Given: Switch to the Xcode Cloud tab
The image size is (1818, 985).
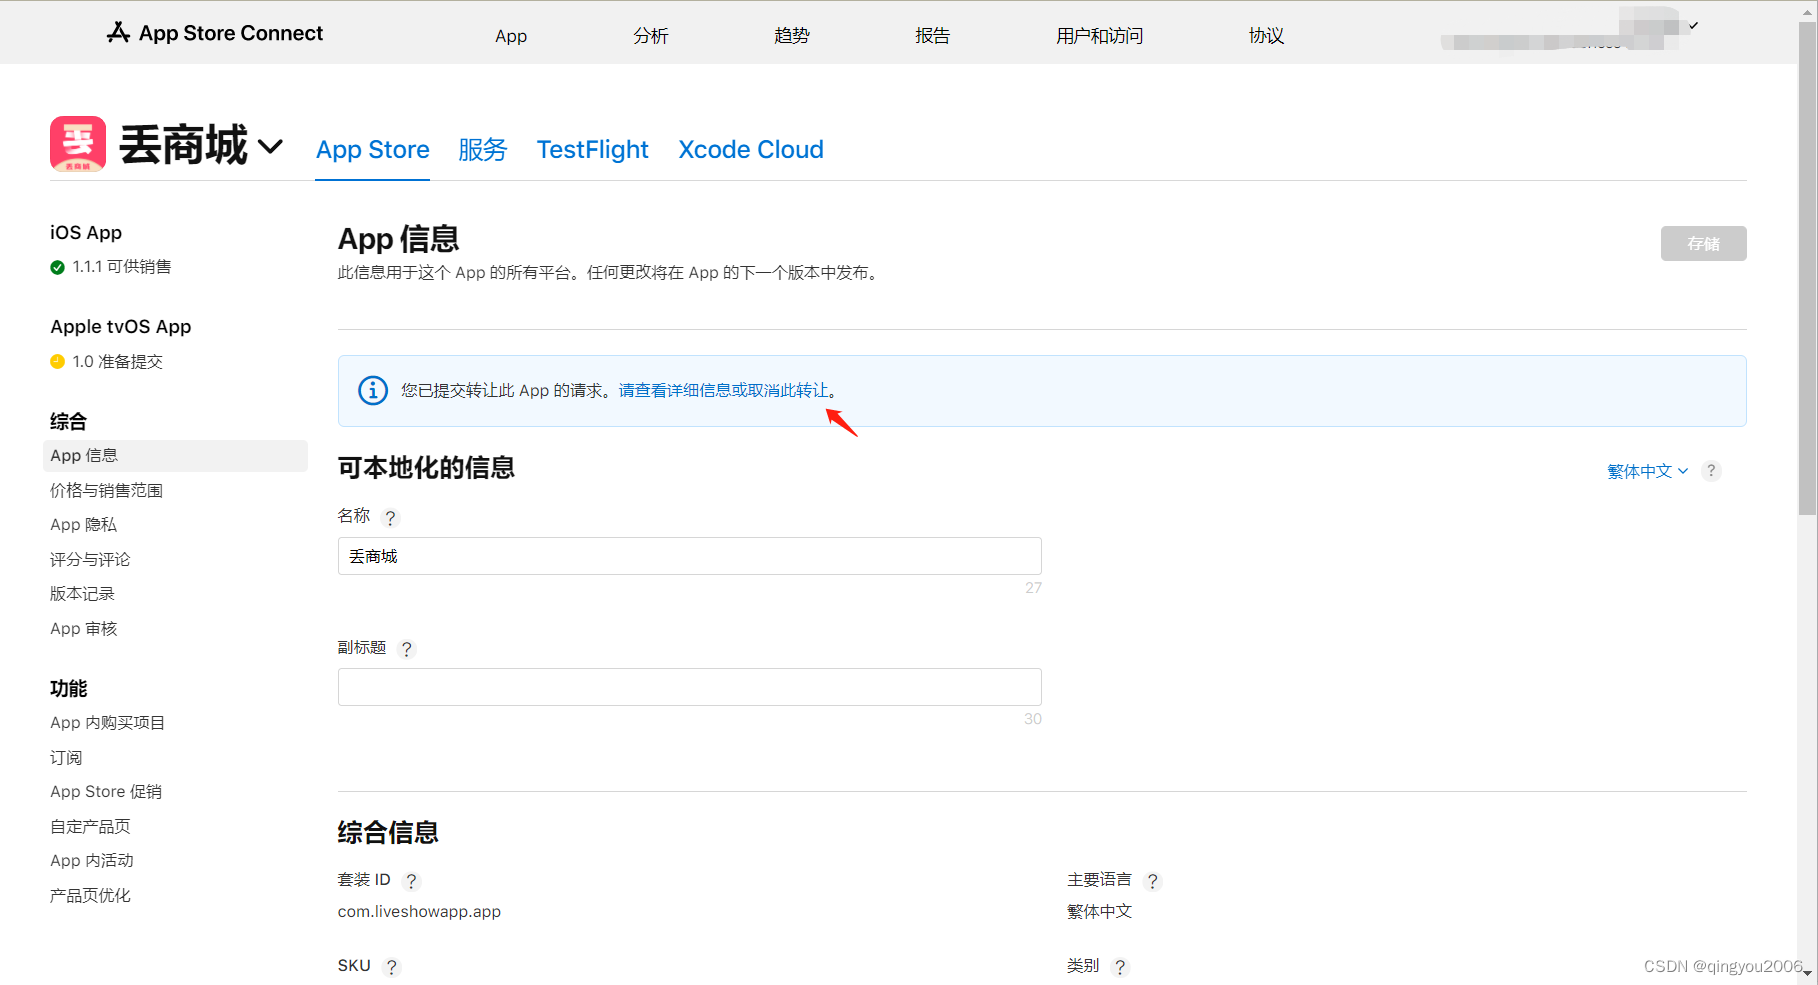Looking at the screenshot, I should [x=751, y=150].
